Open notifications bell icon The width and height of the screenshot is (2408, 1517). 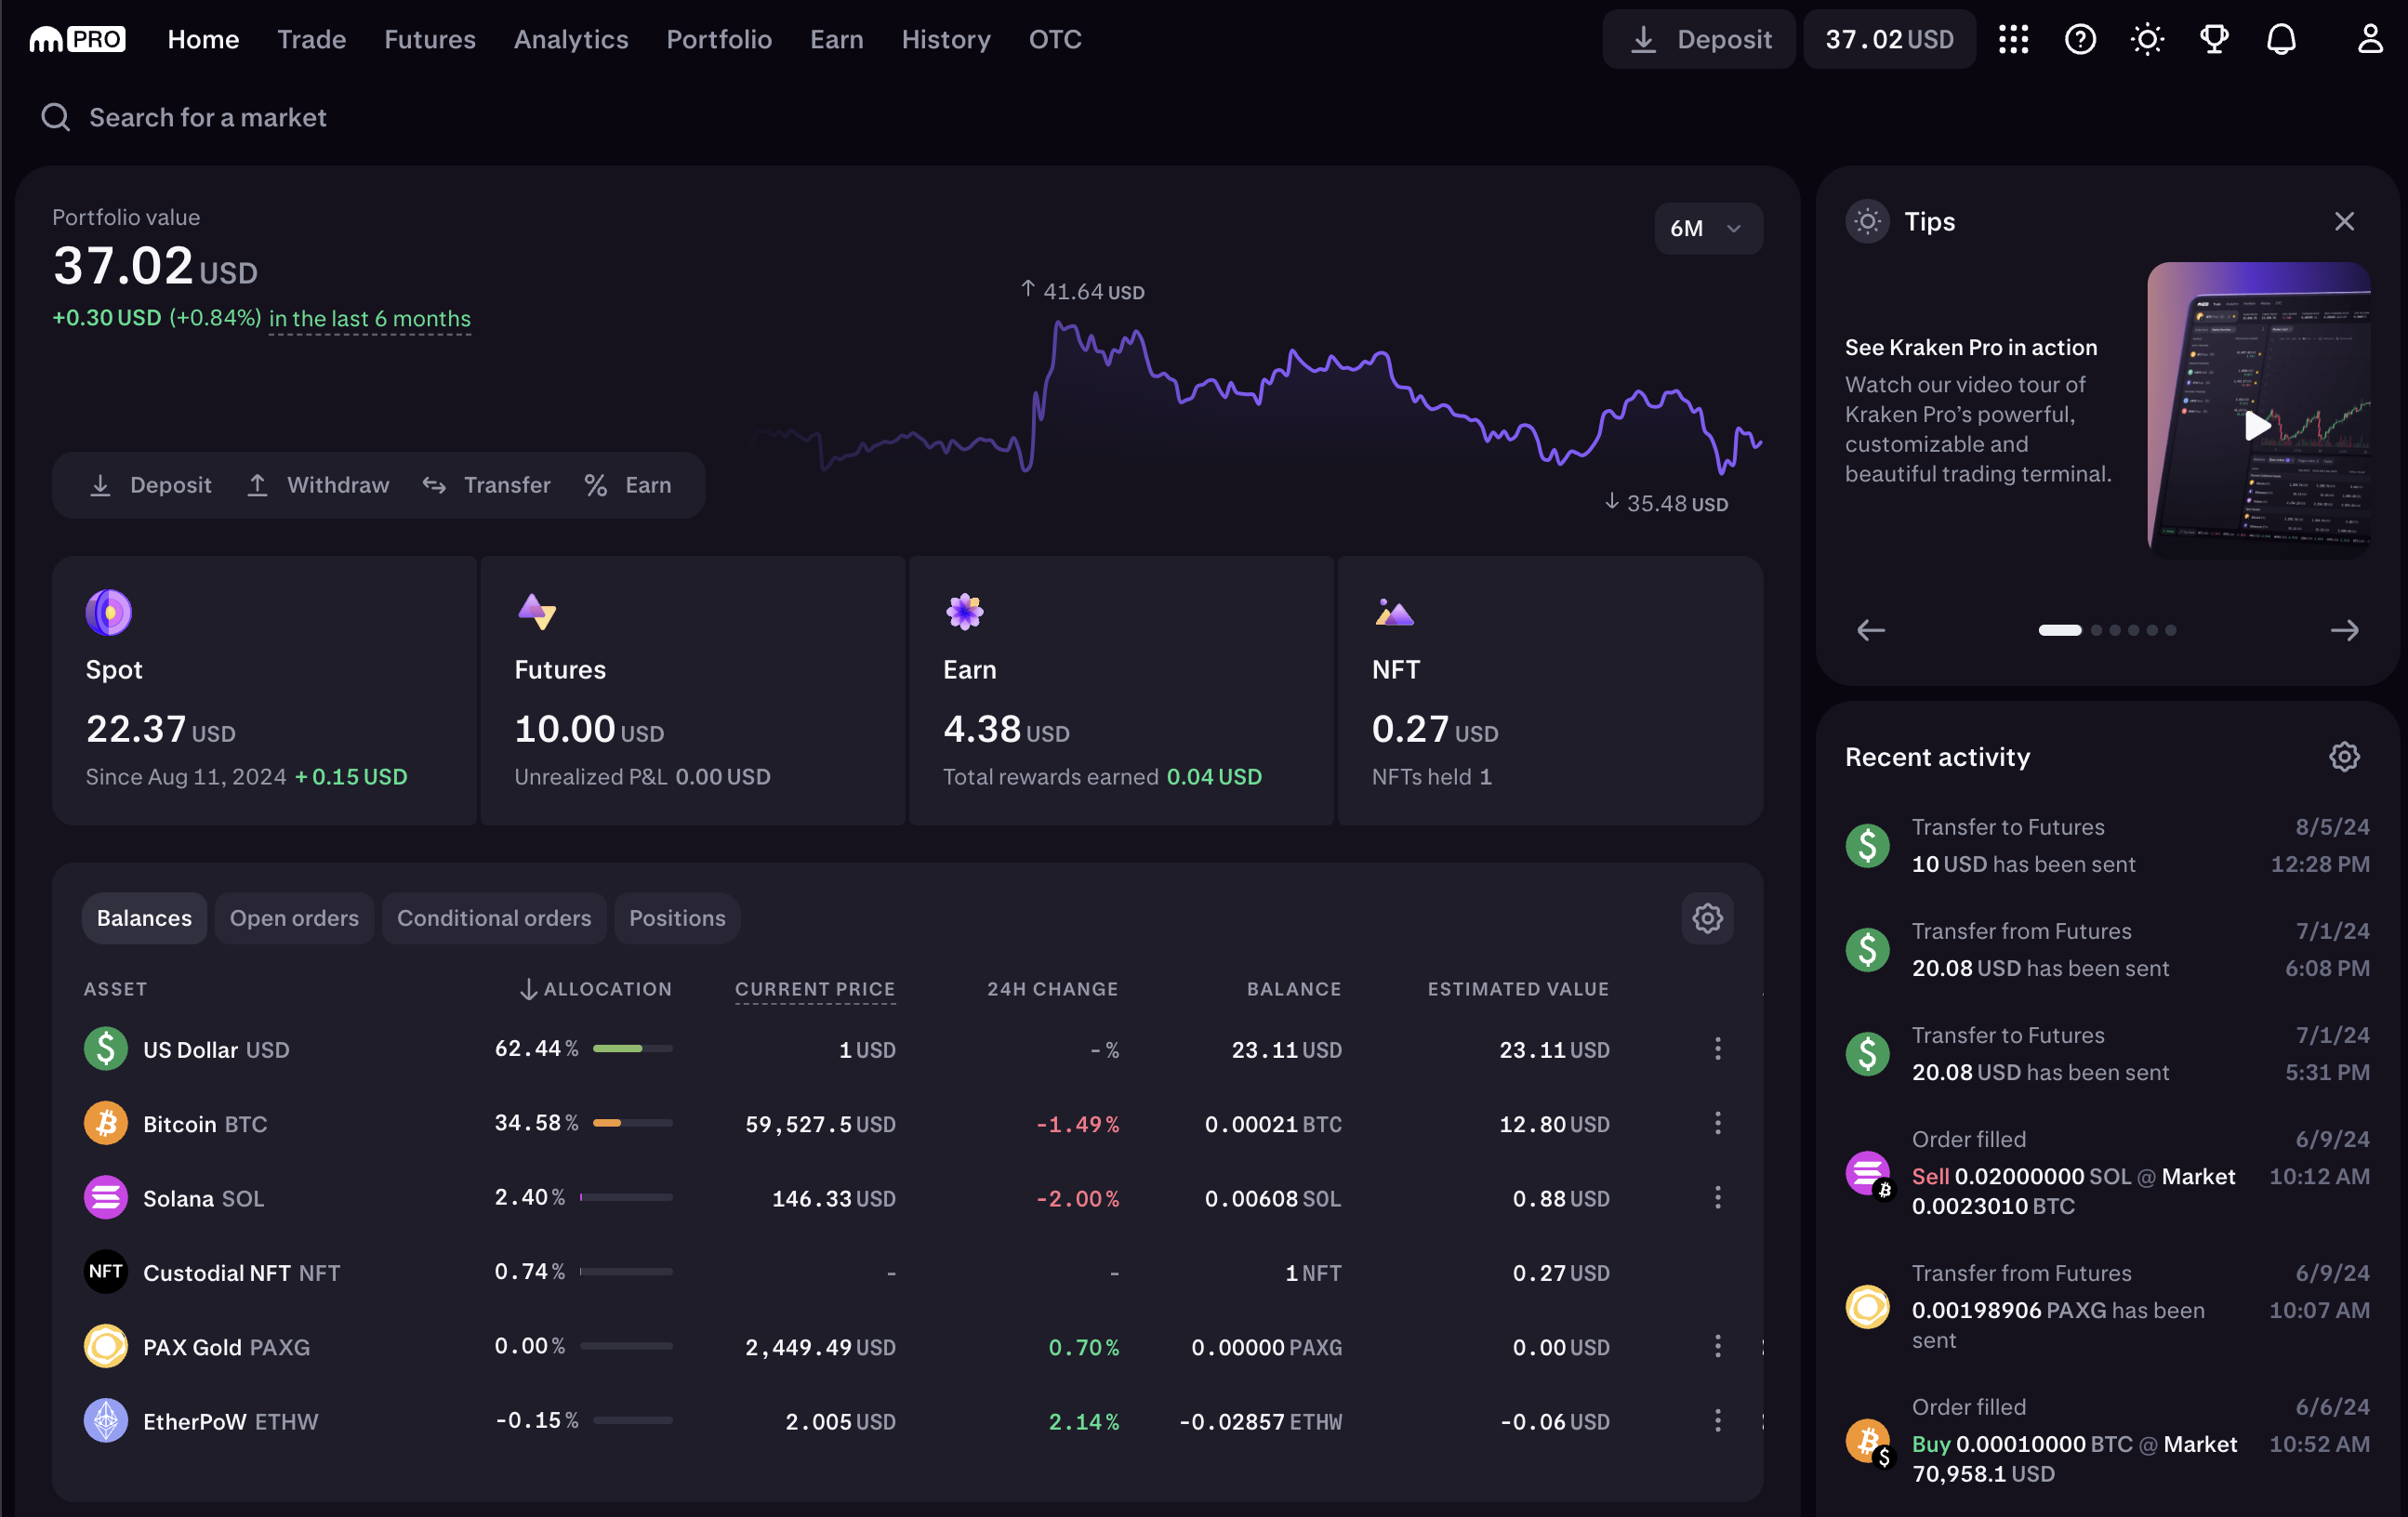[x=2281, y=39]
